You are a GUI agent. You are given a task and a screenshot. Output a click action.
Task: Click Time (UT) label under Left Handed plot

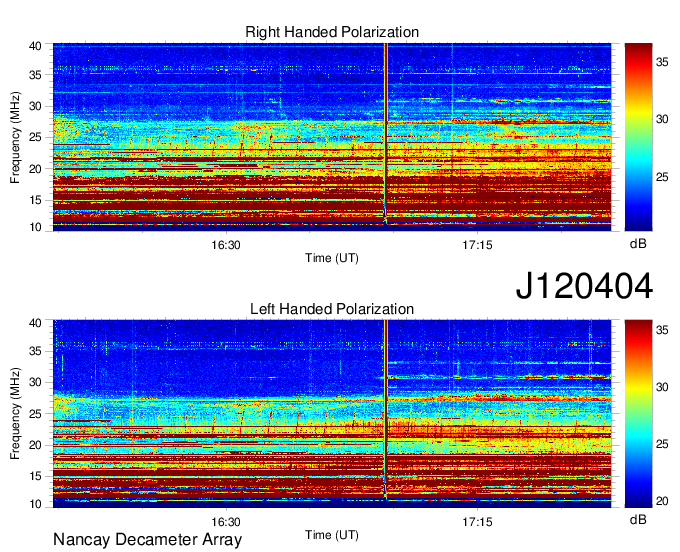(332, 535)
